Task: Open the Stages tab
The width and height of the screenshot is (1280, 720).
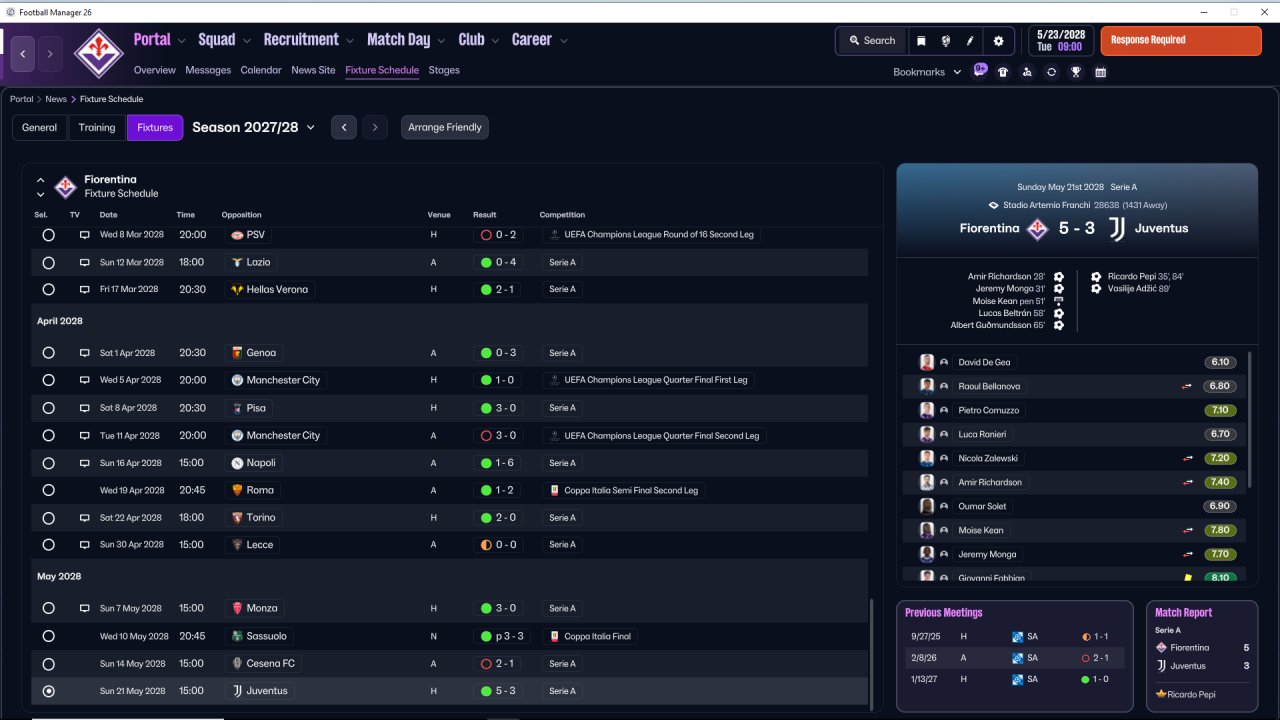Action: [x=444, y=70]
